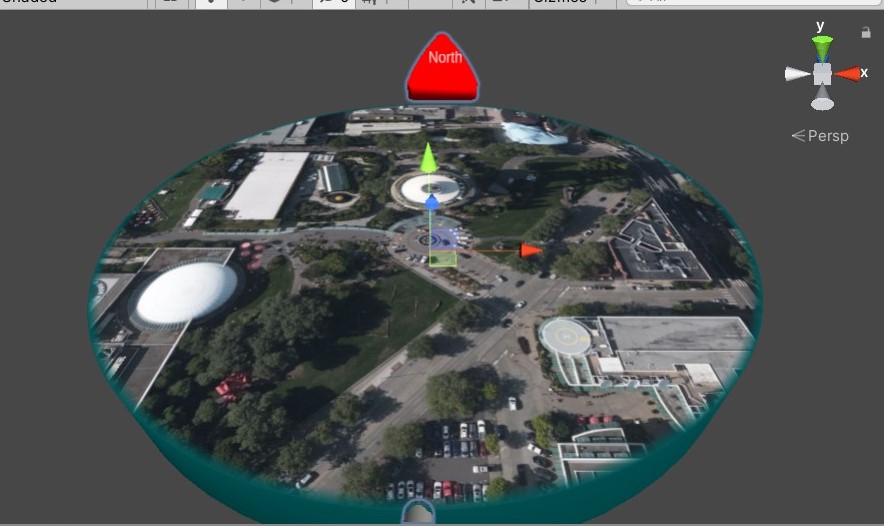Select the gray marker at the map's bottom edge
The image size is (884, 526).
coord(418,512)
